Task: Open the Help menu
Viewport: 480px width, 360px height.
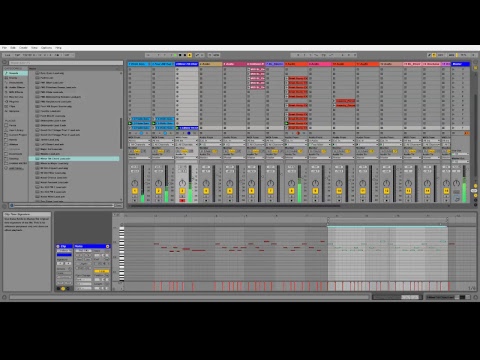Action: pyautogui.click(x=58, y=48)
